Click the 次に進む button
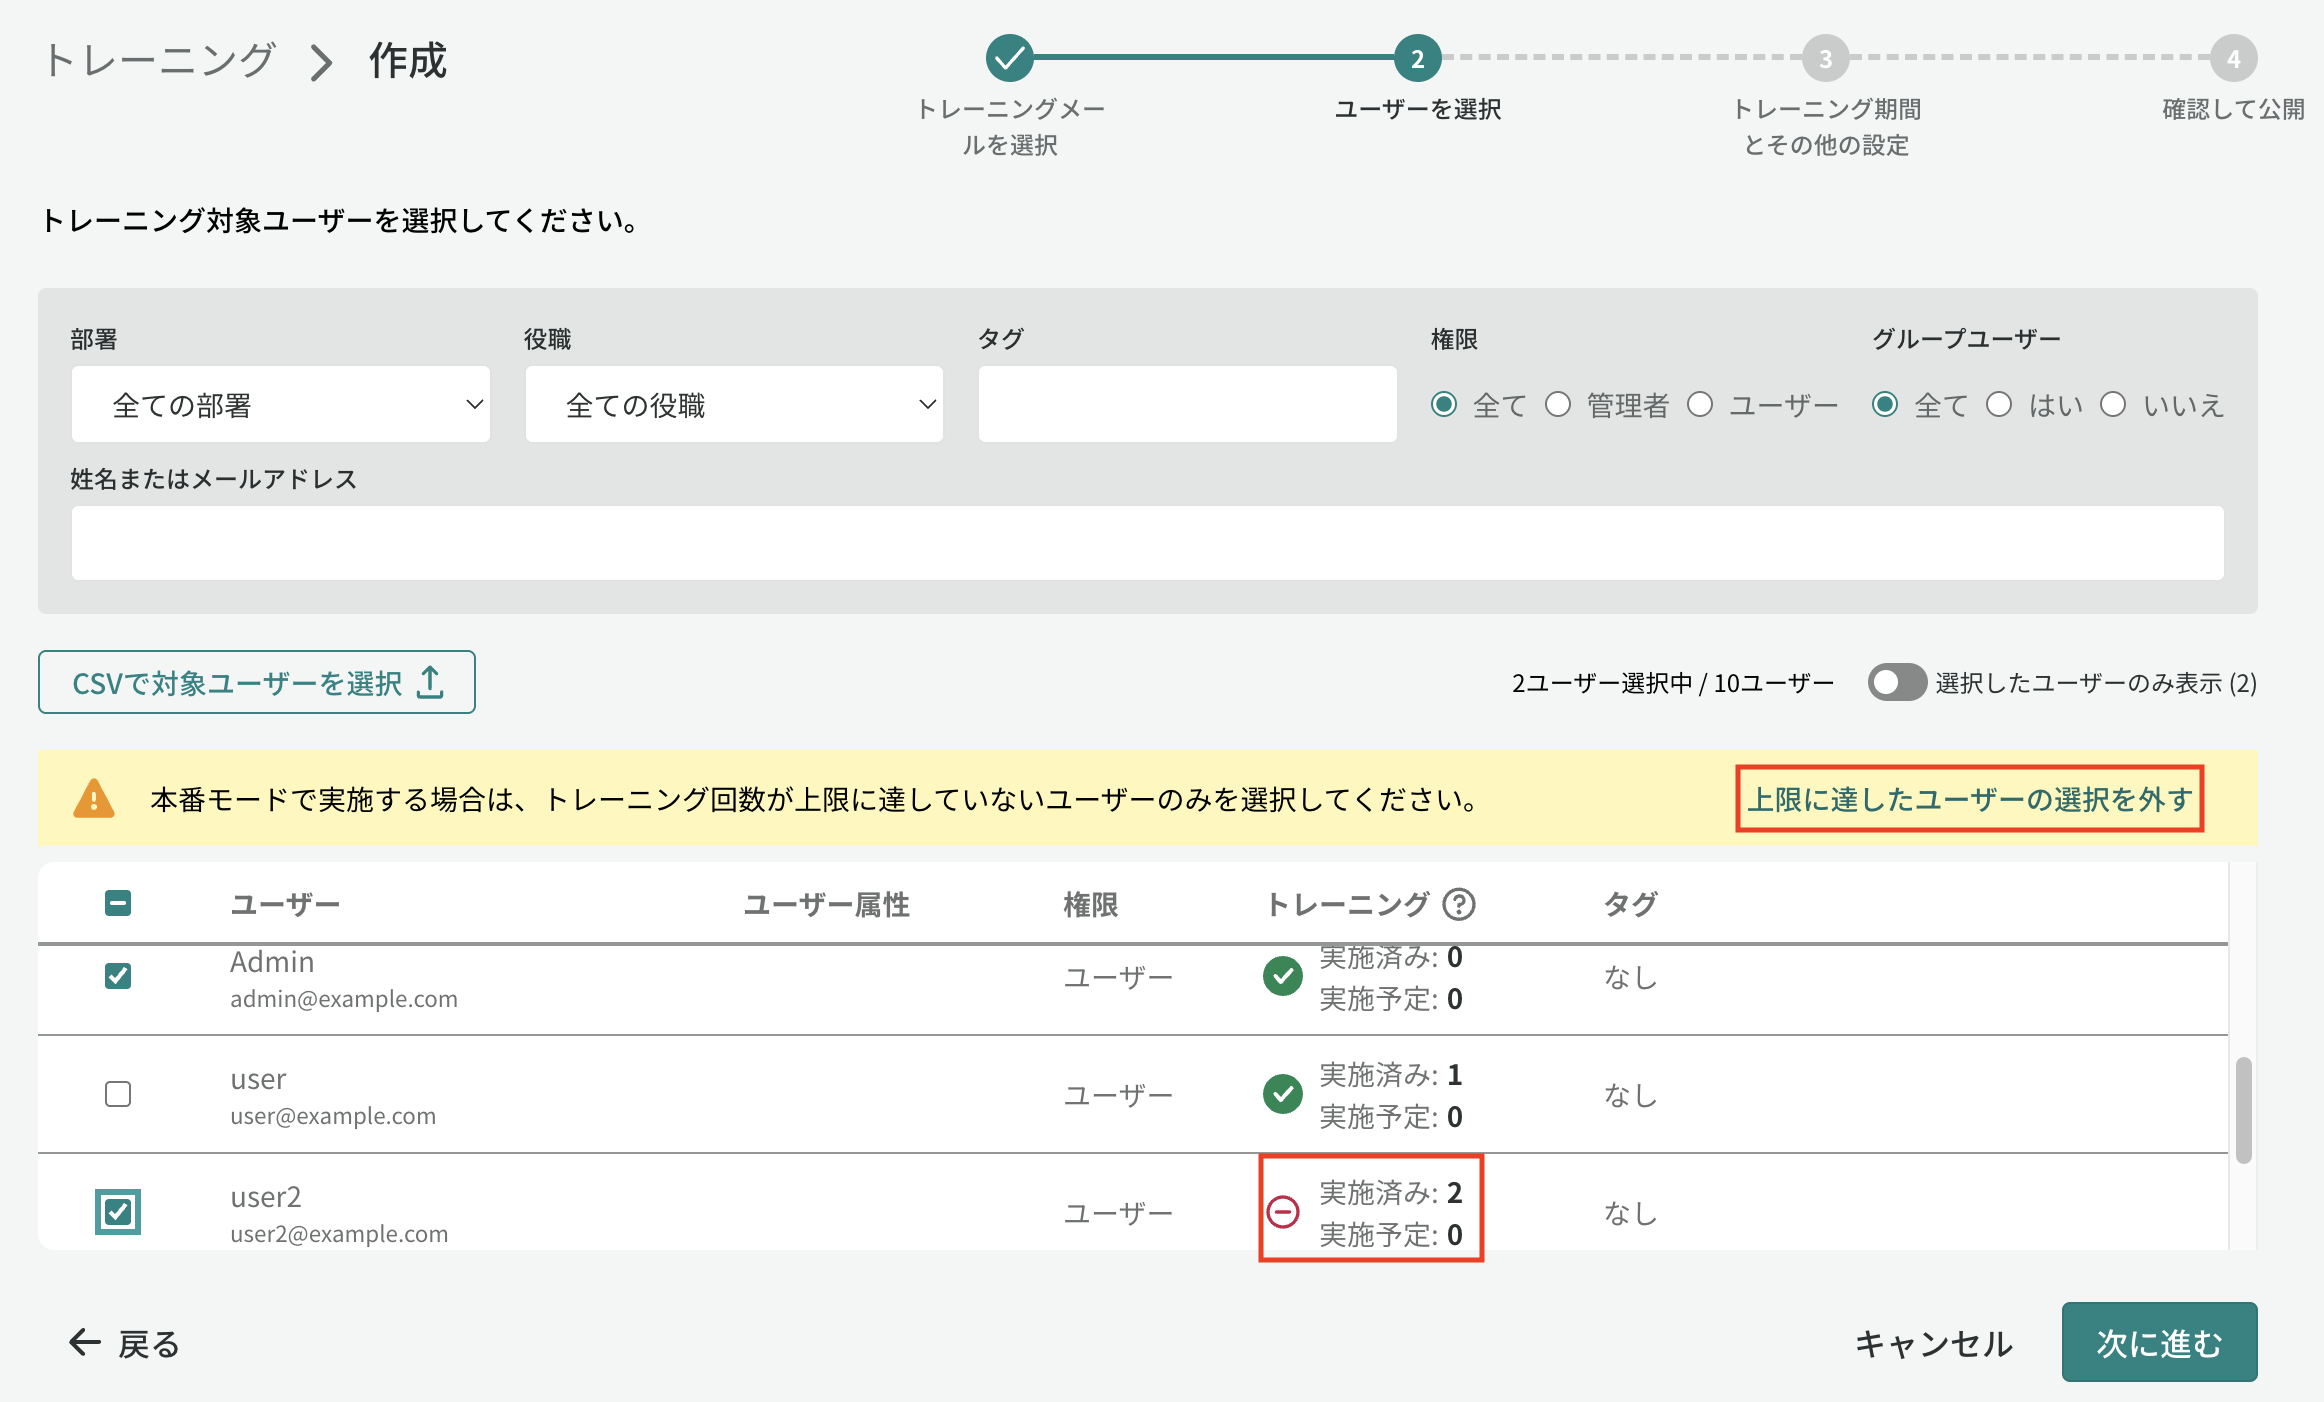 [x=2160, y=1342]
